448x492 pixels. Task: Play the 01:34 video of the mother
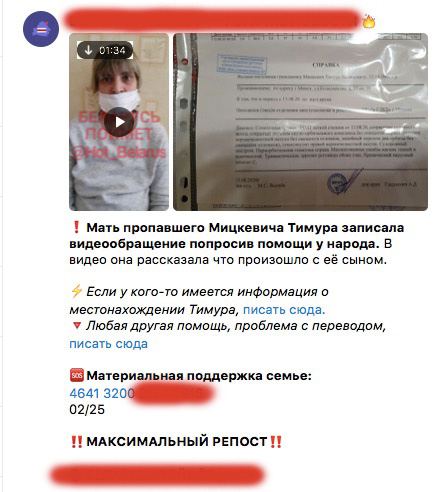119,122
